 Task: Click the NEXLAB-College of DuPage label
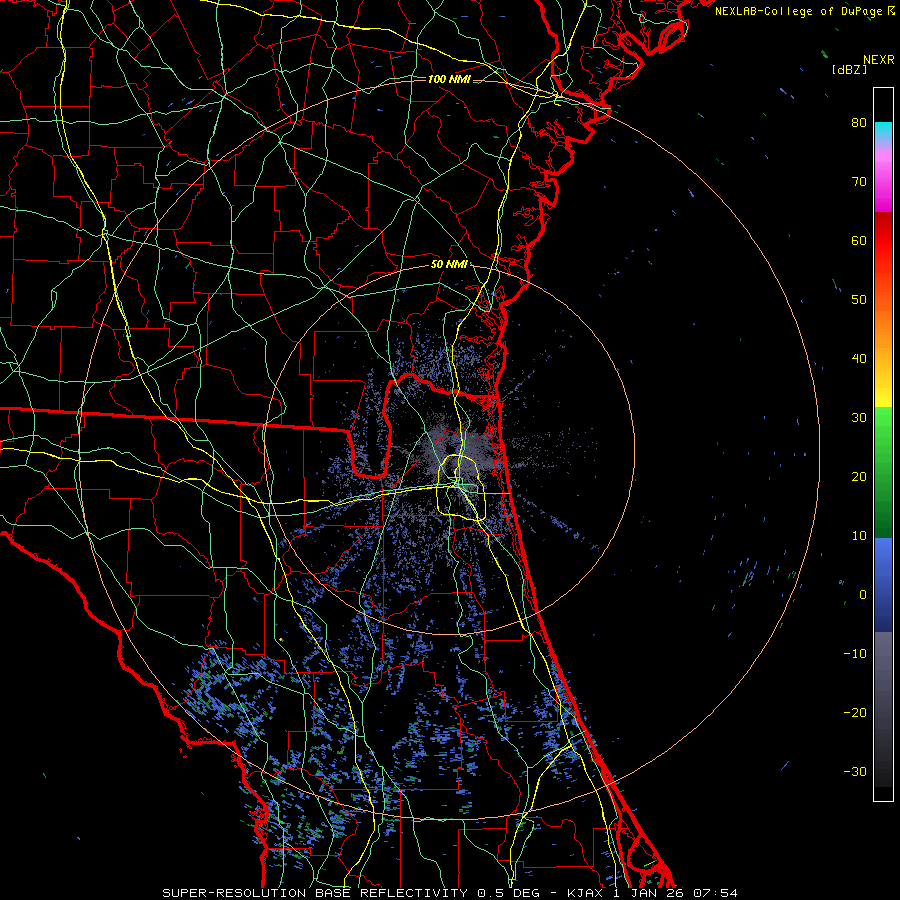pos(800,11)
